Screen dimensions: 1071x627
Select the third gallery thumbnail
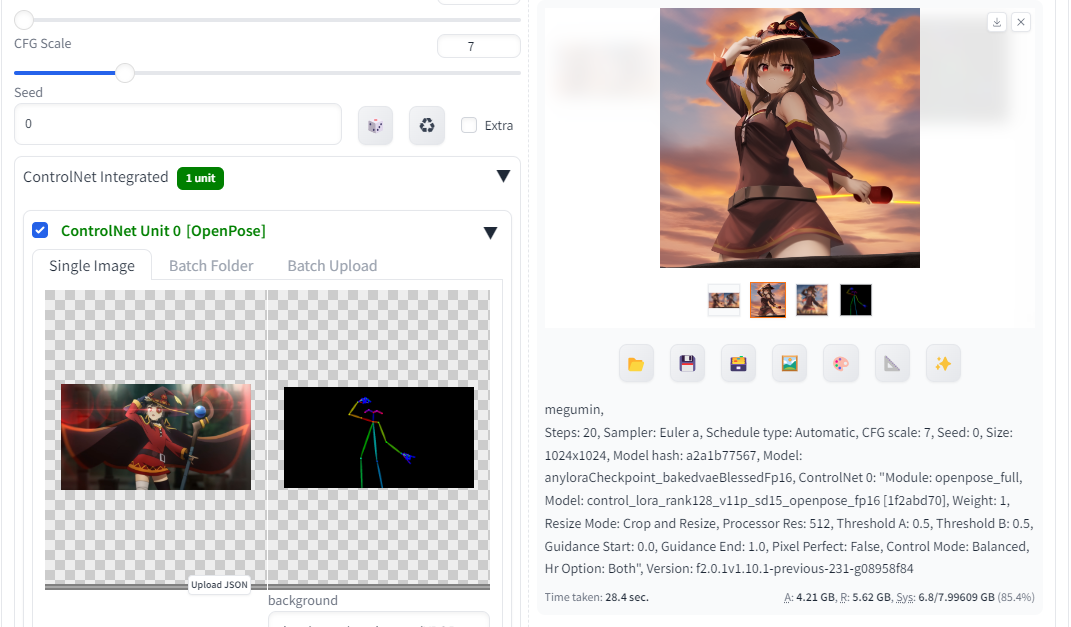click(x=812, y=300)
